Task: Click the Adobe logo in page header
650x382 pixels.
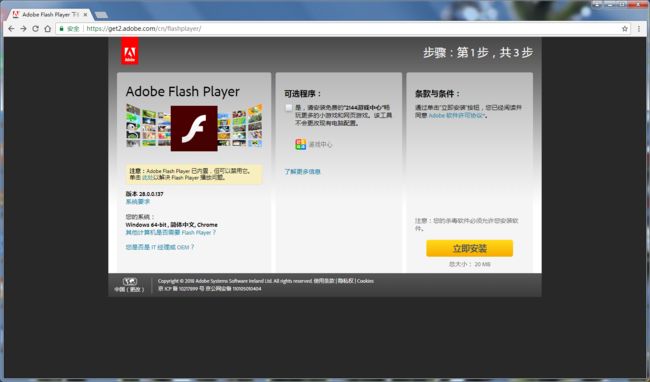Action: [130, 51]
